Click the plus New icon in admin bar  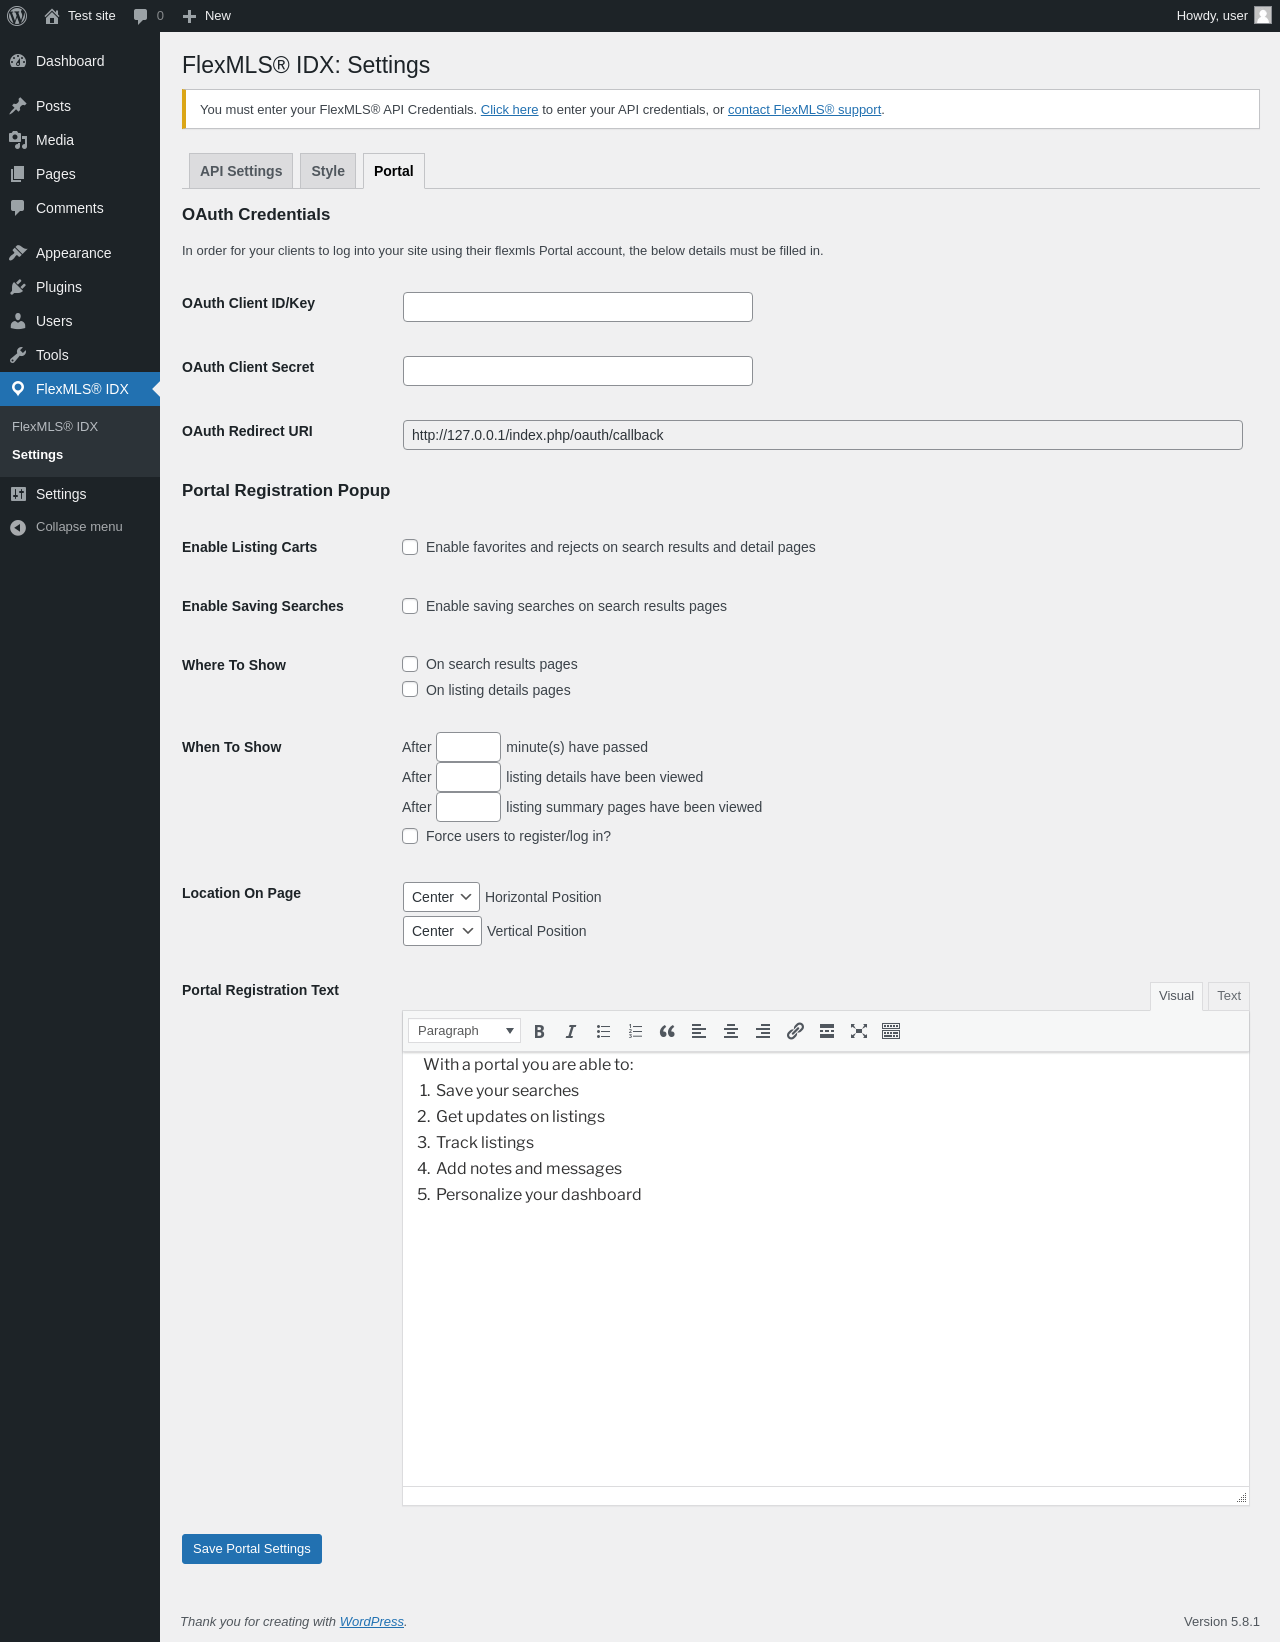189,16
